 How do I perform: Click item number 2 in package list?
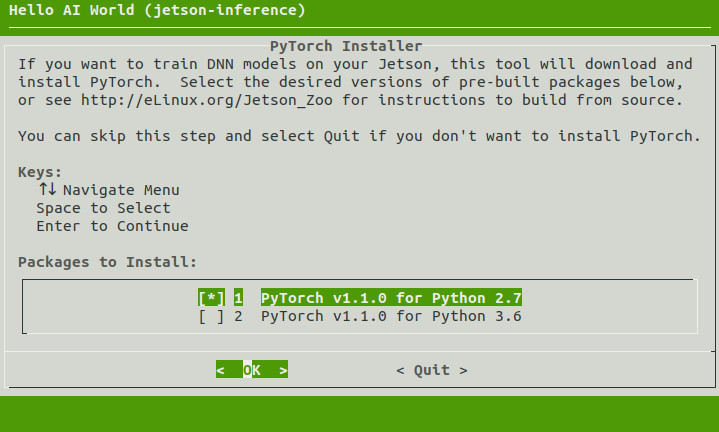click(x=238, y=316)
